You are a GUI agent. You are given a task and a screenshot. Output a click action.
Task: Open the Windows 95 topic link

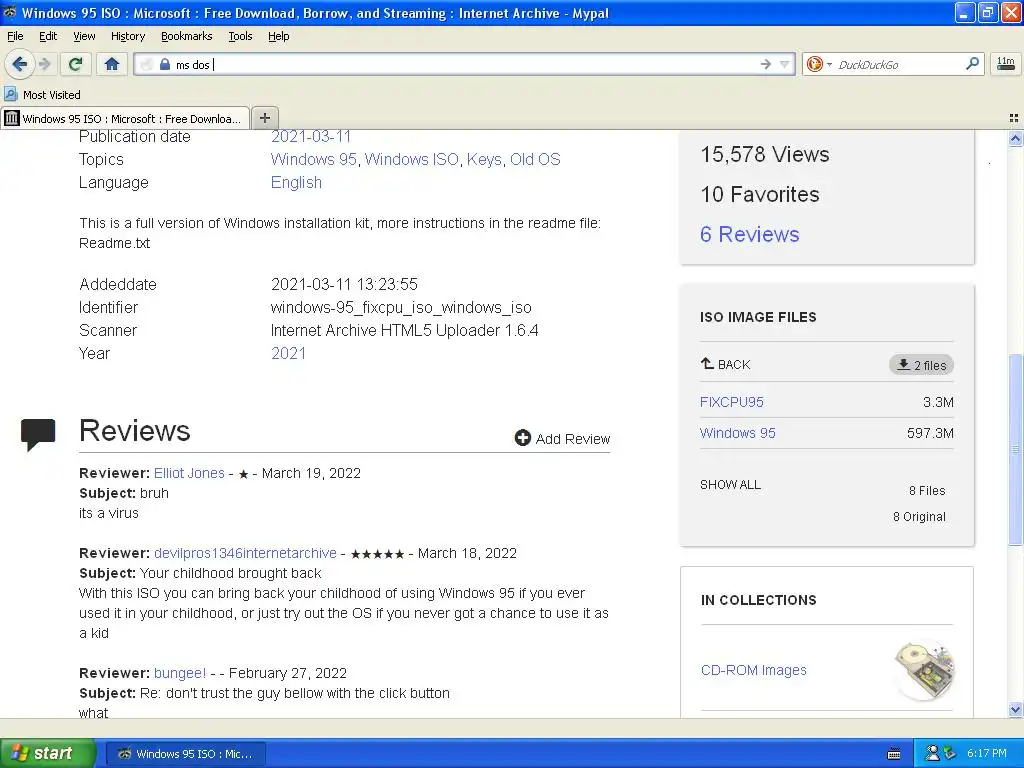313,159
